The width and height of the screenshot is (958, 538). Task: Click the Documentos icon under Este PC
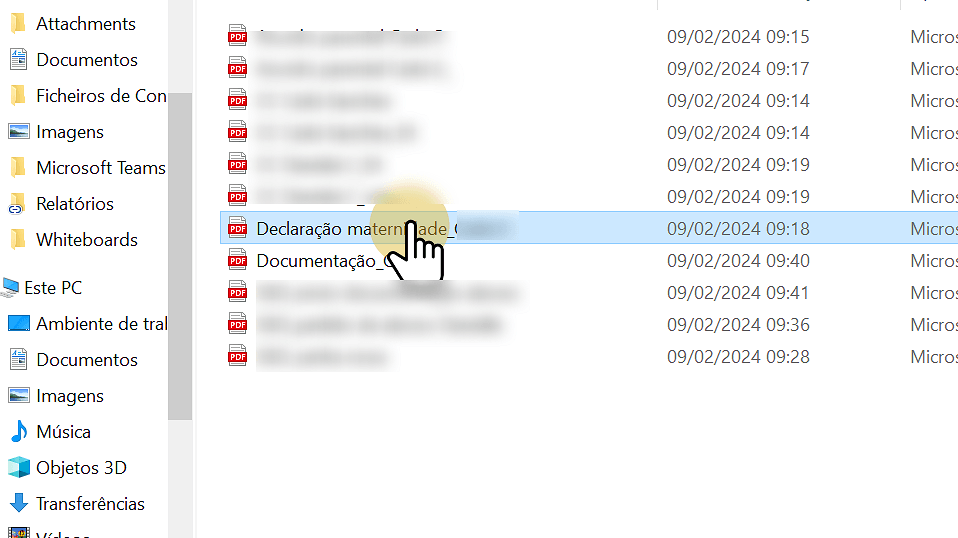tap(18, 360)
